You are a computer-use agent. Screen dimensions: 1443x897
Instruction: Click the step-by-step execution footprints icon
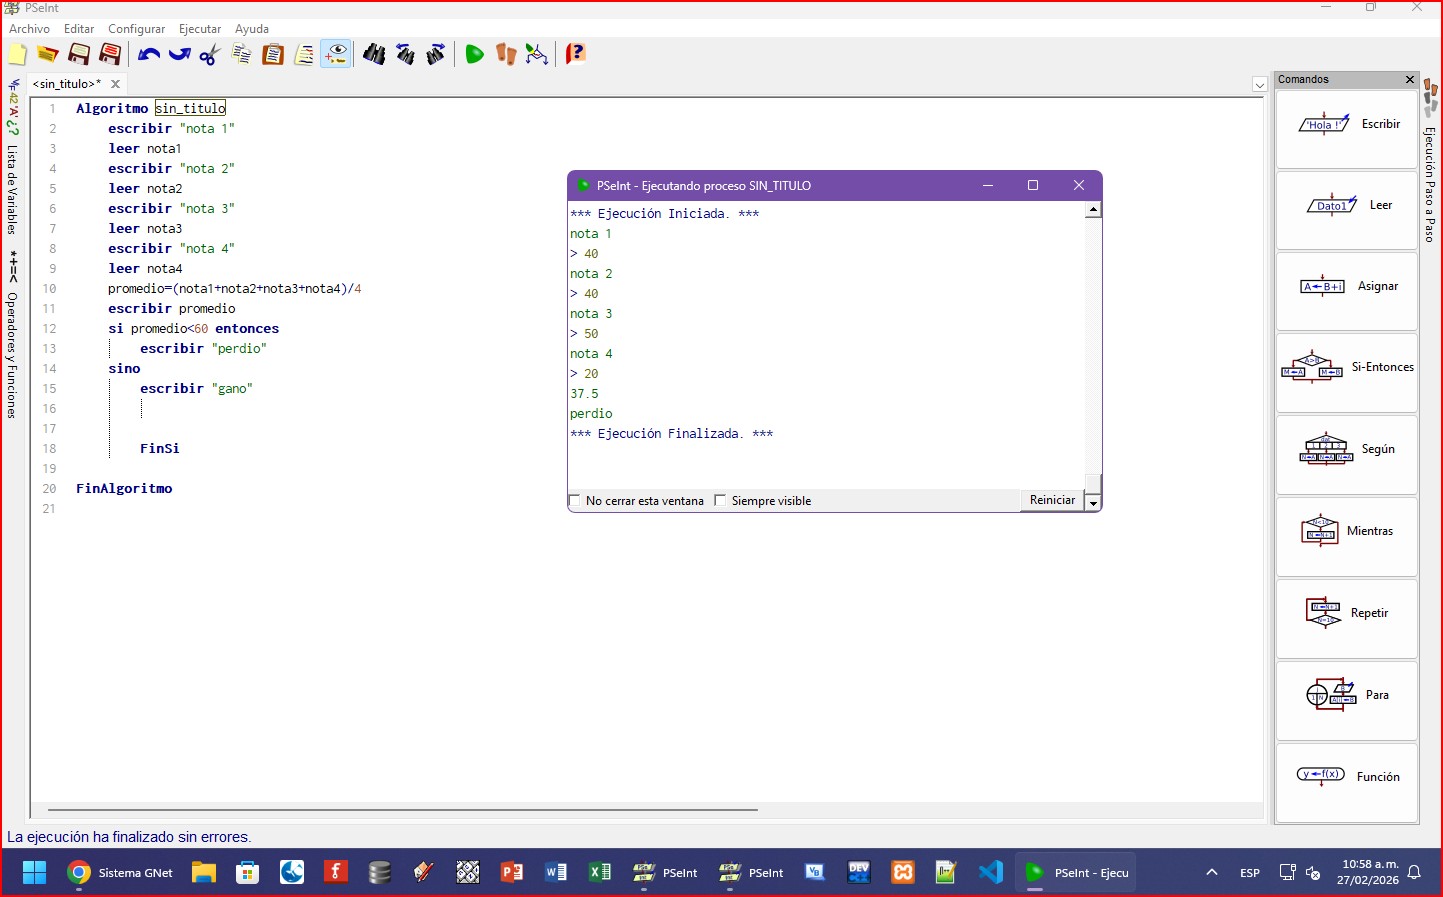coord(506,54)
